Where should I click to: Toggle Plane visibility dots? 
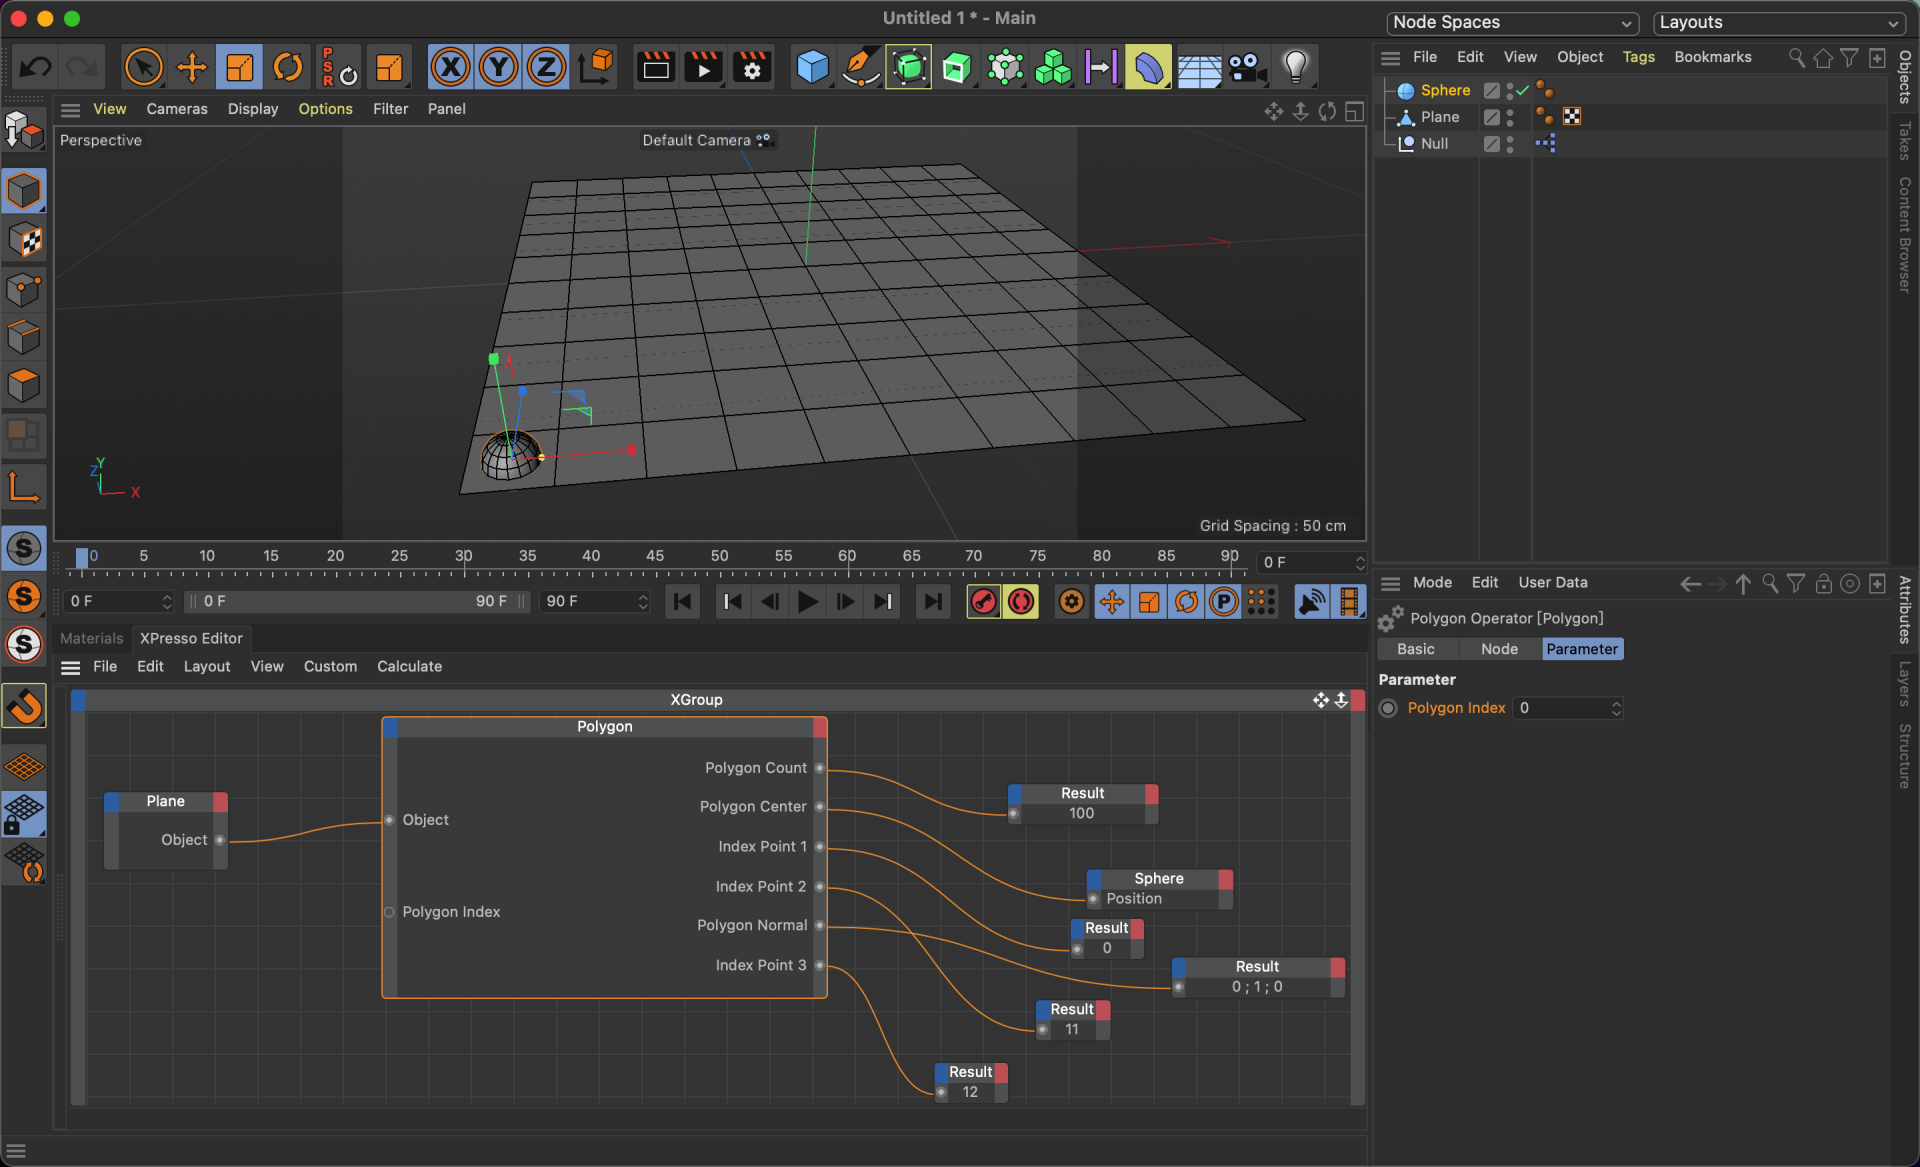click(1510, 117)
